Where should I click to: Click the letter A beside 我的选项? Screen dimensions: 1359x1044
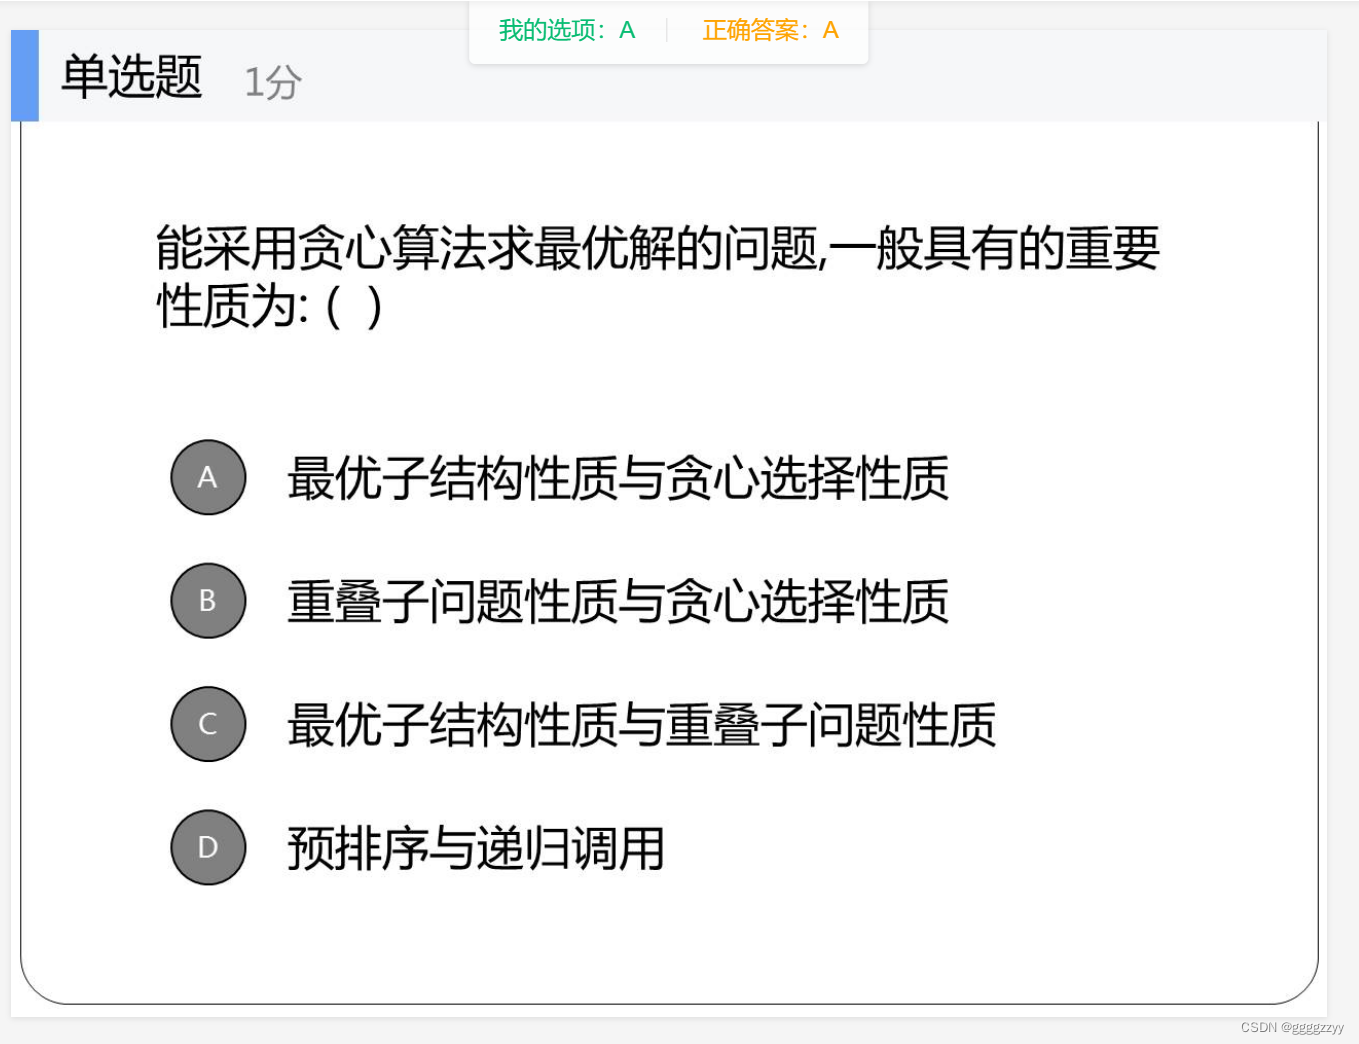point(626,31)
